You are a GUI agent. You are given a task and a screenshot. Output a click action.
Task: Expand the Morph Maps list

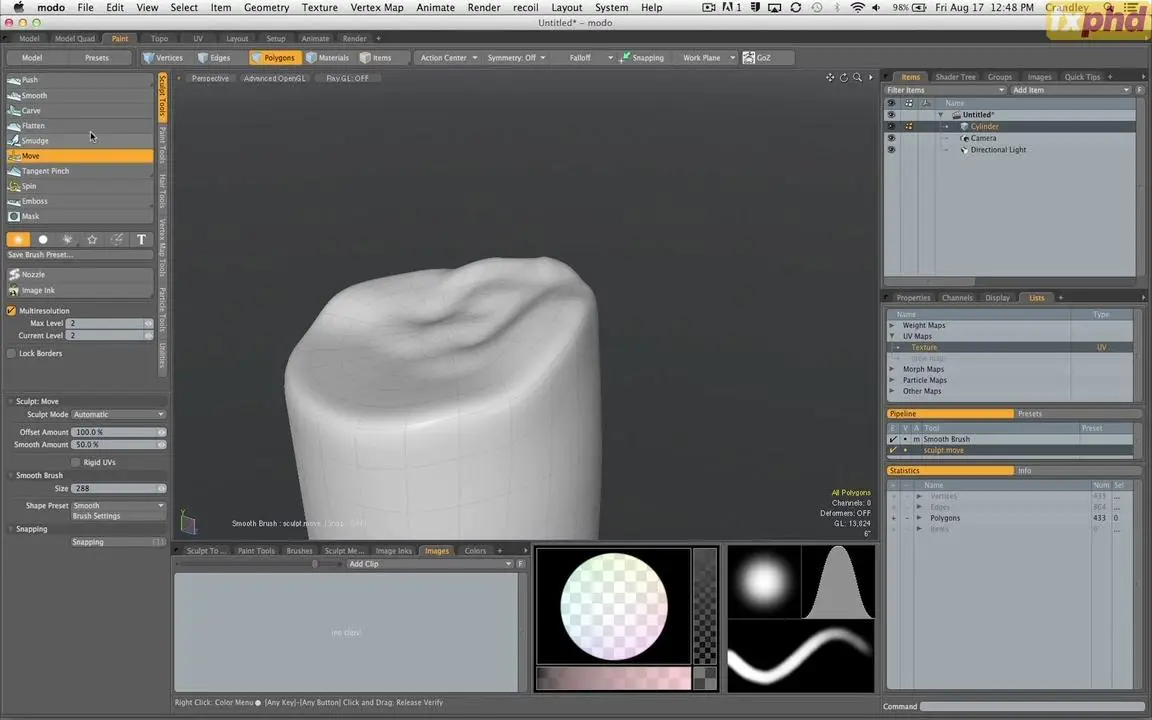click(x=892, y=370)
